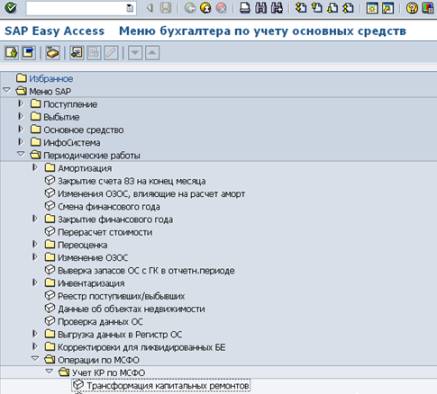The height and width of the screenshot is (394, 437).
Task: Select Трансформация капитальных ремонтов transaction
Action: [x=161, y=386]
